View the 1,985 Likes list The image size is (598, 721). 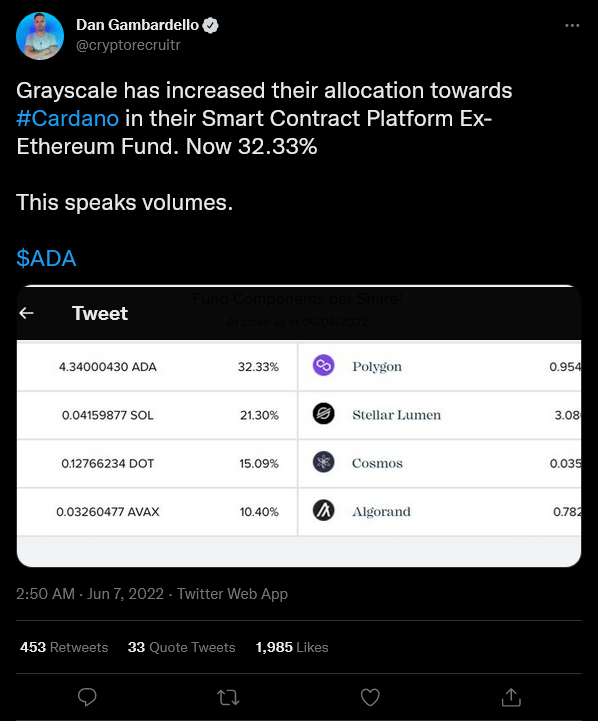292,647
